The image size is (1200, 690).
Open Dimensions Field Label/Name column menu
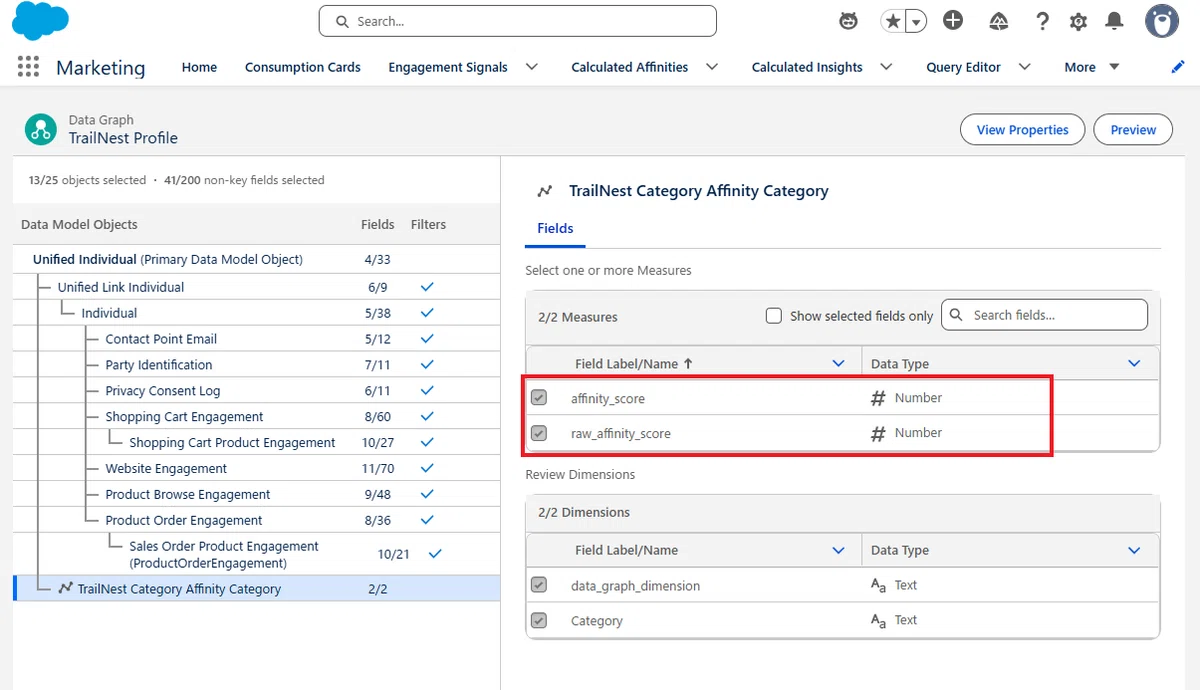(839, 550)
